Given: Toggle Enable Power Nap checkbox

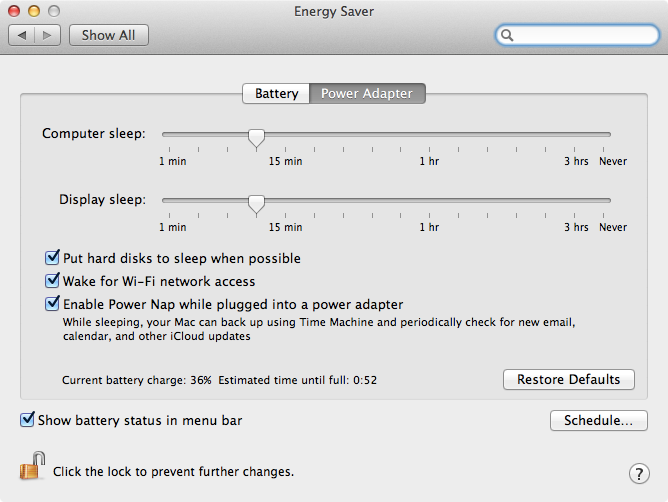Looking at the screenshot, I should [52, 303].
